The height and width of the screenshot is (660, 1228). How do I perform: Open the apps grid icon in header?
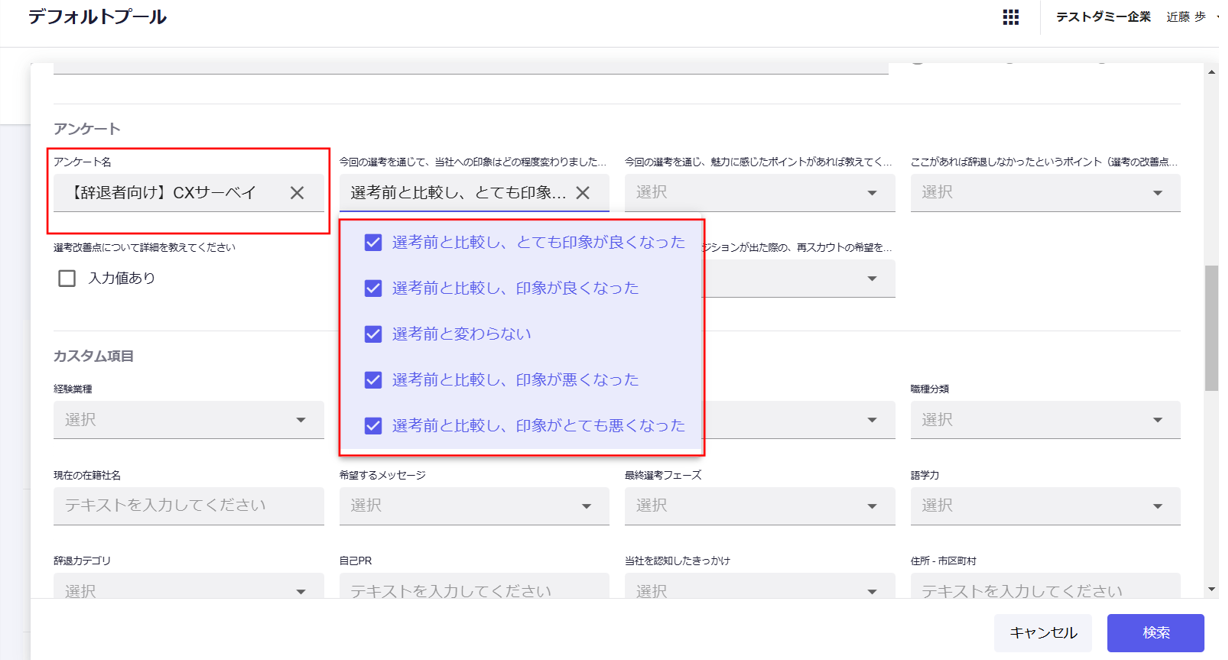pyautogui.click(x=1010, y=17)
